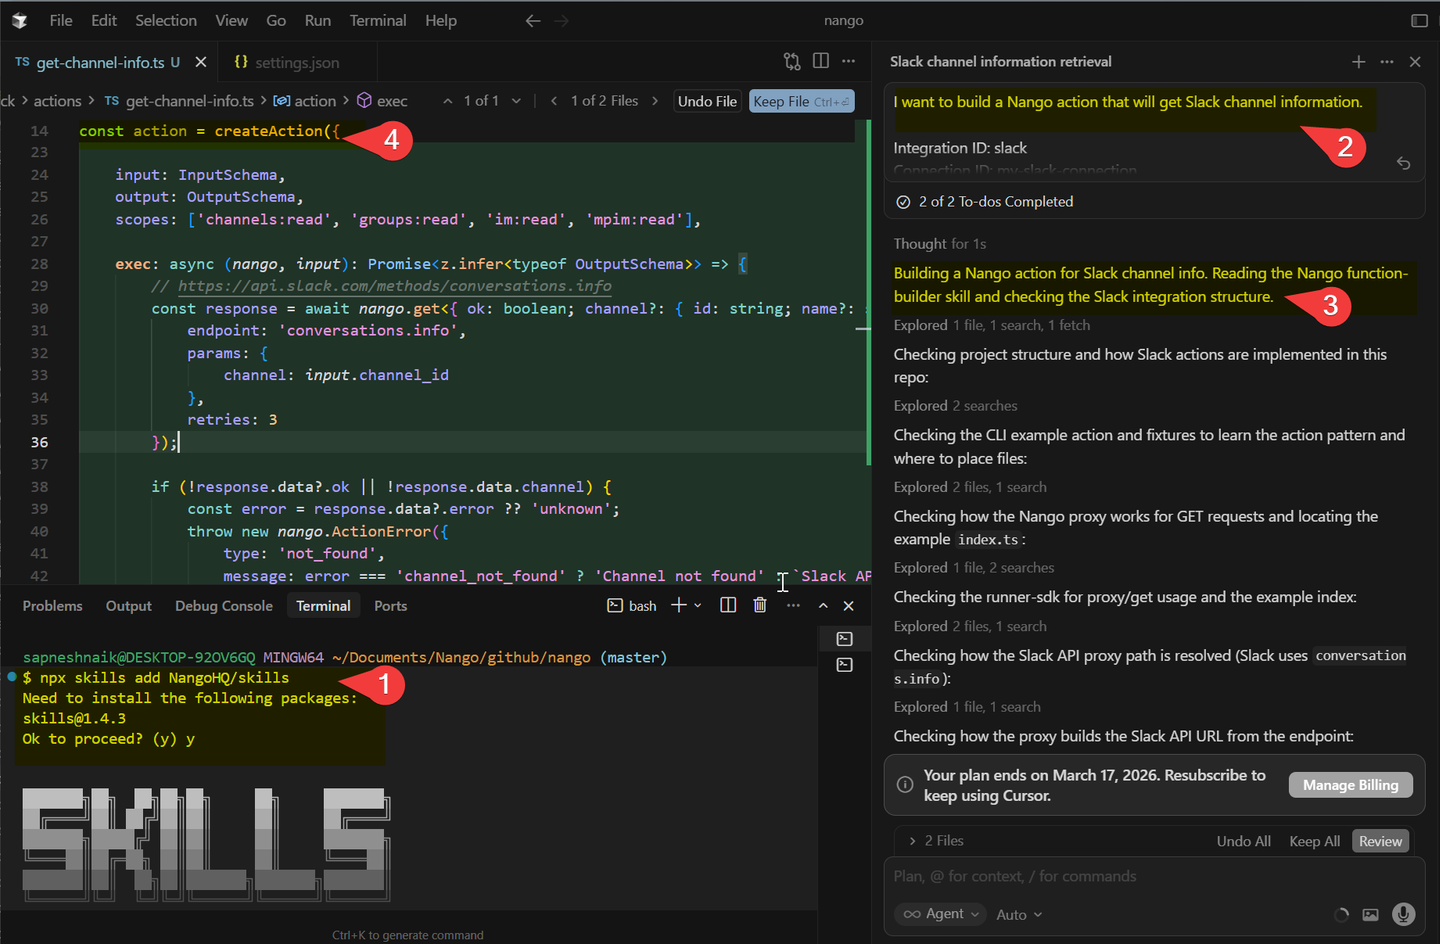
Task: Attach an image with the image icon
Action: [x=1370, y=915]
